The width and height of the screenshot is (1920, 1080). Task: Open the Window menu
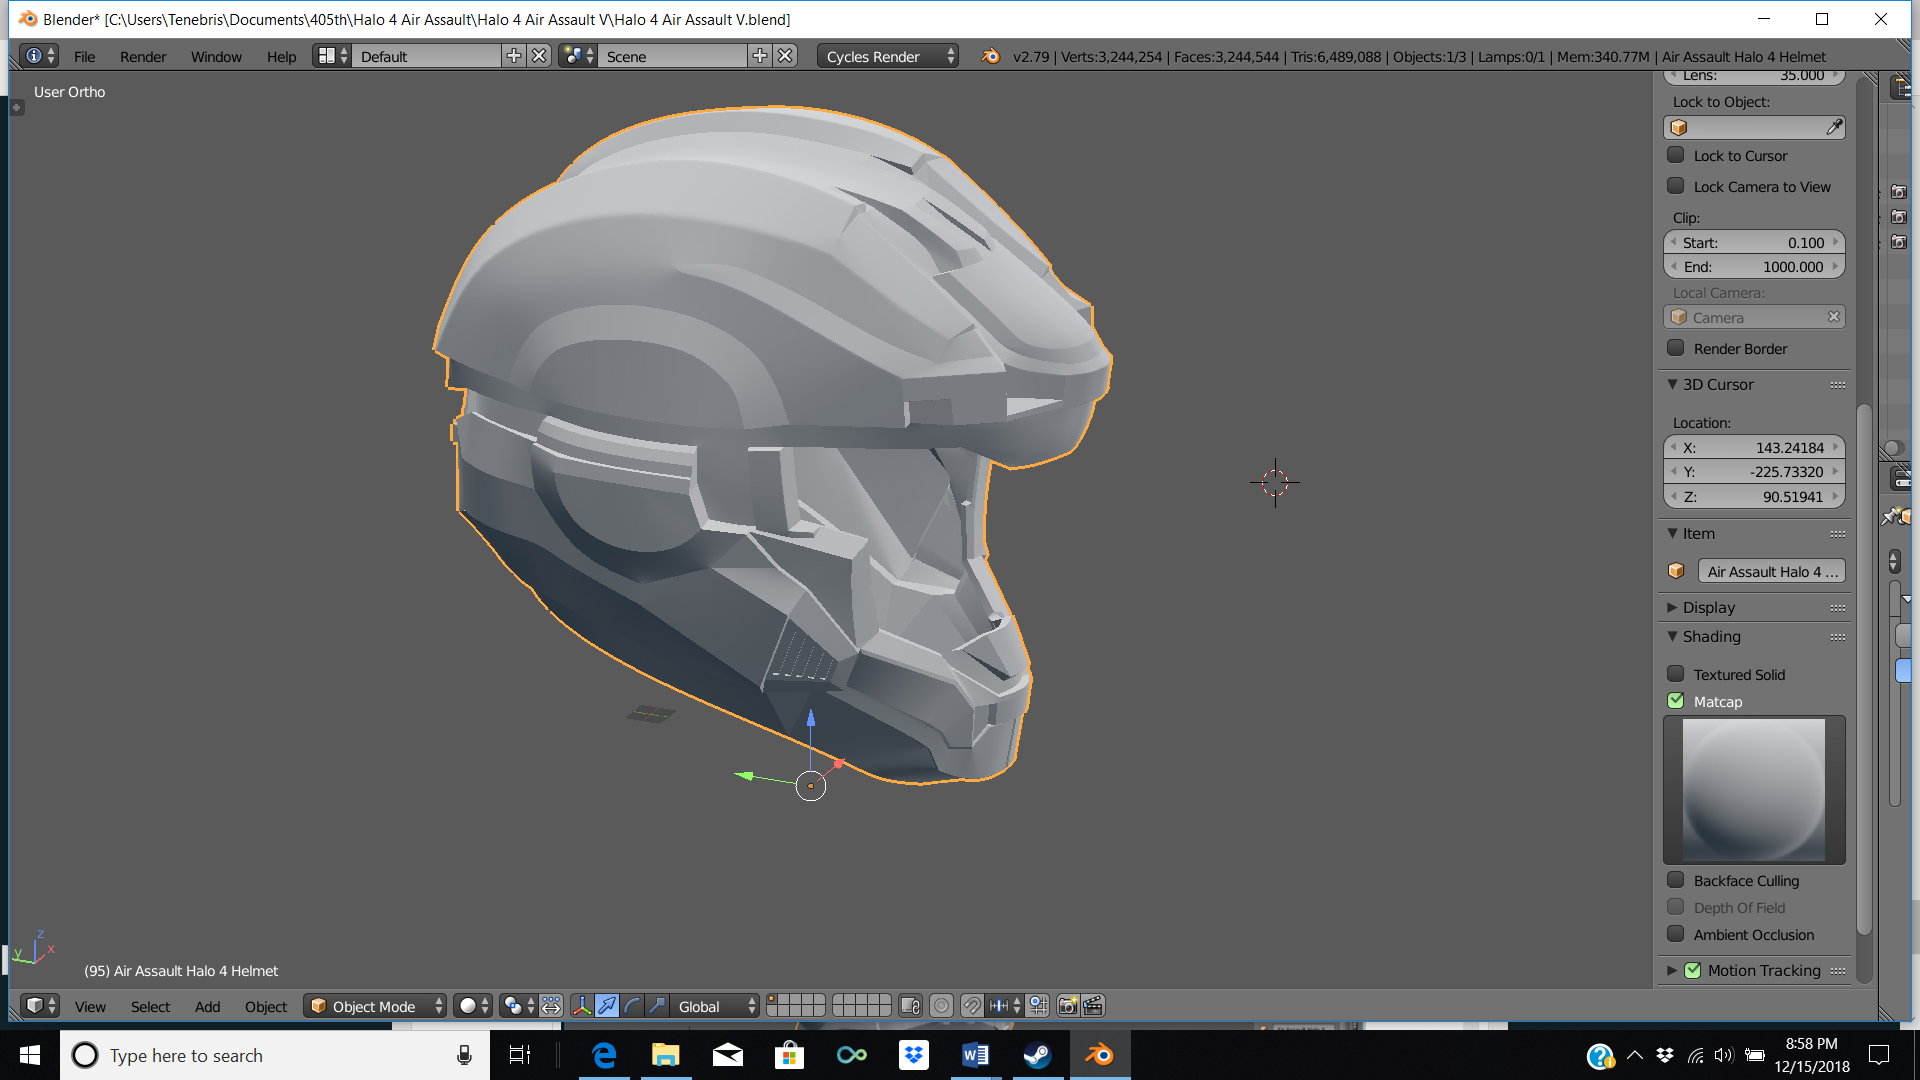click(216, 56)
